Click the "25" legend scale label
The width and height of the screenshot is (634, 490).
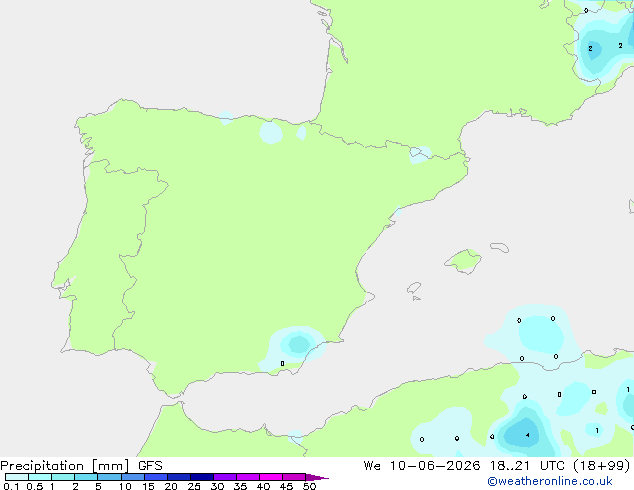click(194, 486)
